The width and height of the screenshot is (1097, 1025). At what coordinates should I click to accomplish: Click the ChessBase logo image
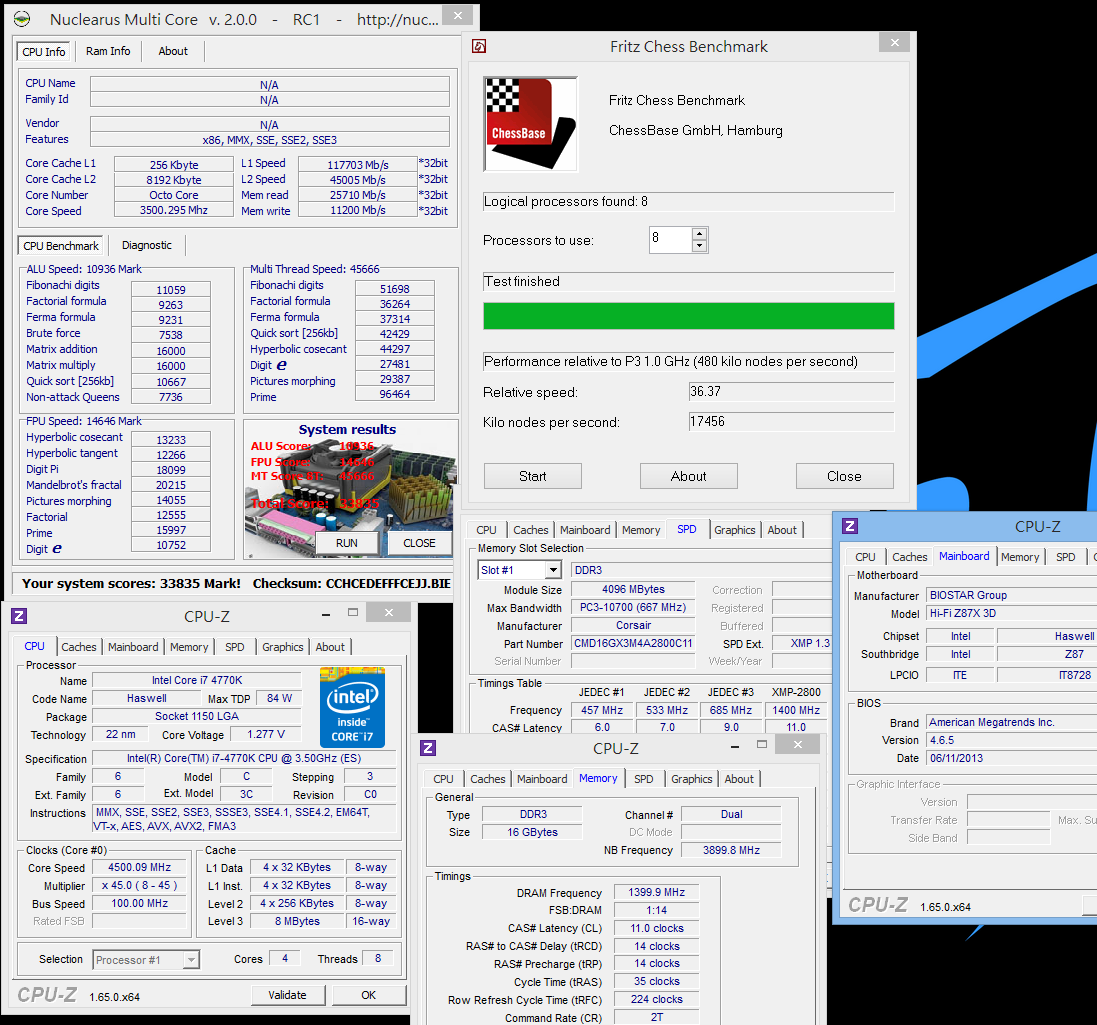coord(530,124)
